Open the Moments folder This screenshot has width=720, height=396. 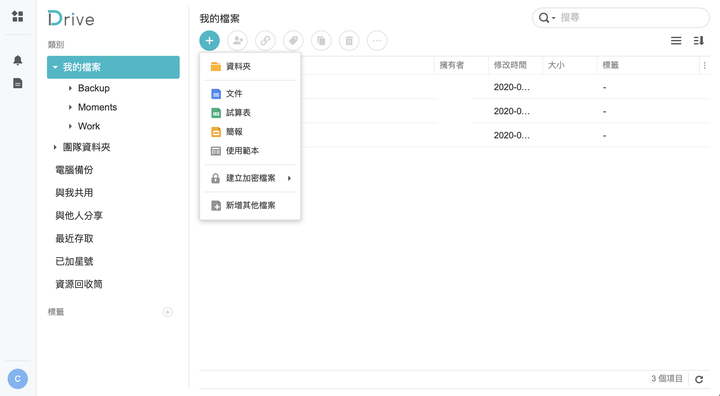[97, 107]
